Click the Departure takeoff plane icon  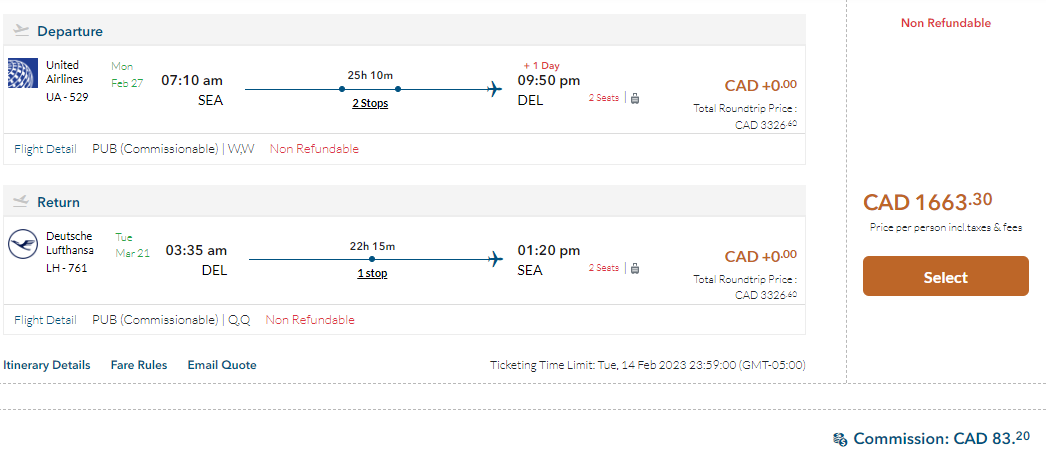click(21, 31)
